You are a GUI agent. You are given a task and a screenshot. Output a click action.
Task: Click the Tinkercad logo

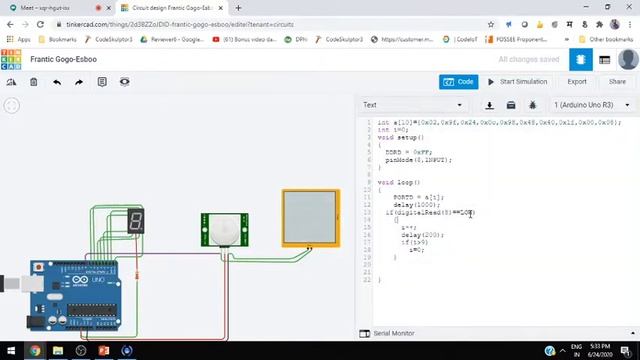[11, 60]
